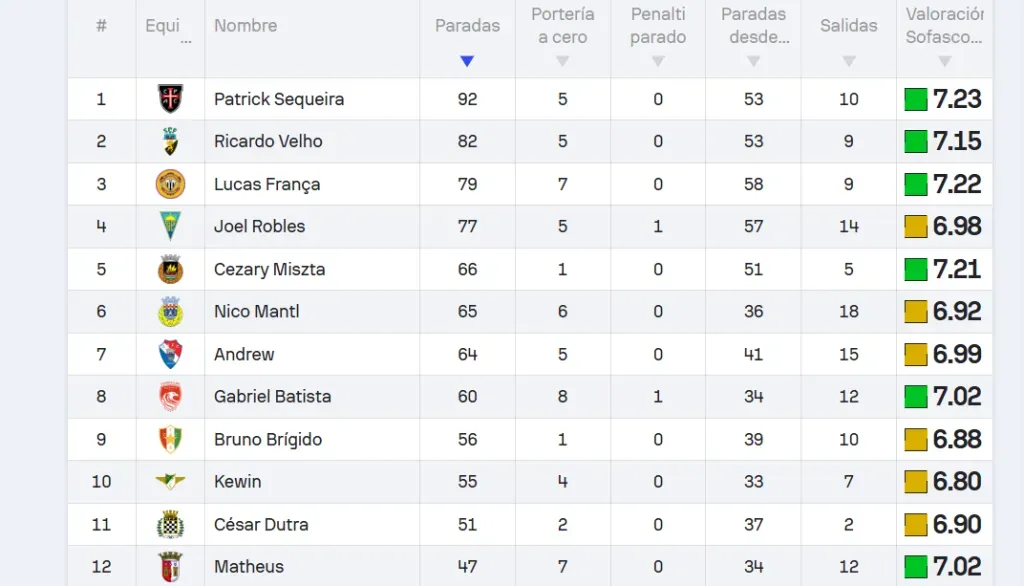Viewport: 1024px width, 586px height.
Task: Click the team badge beside Joel Robles
Action: 170,226
